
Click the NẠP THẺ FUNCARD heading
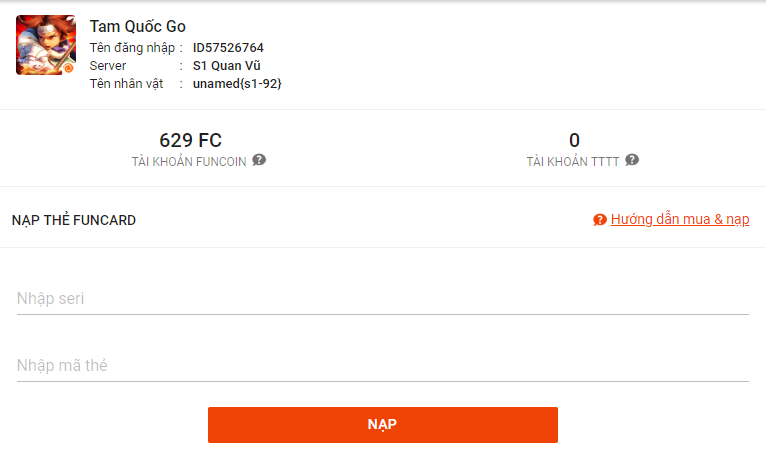[x=74, y=220]
